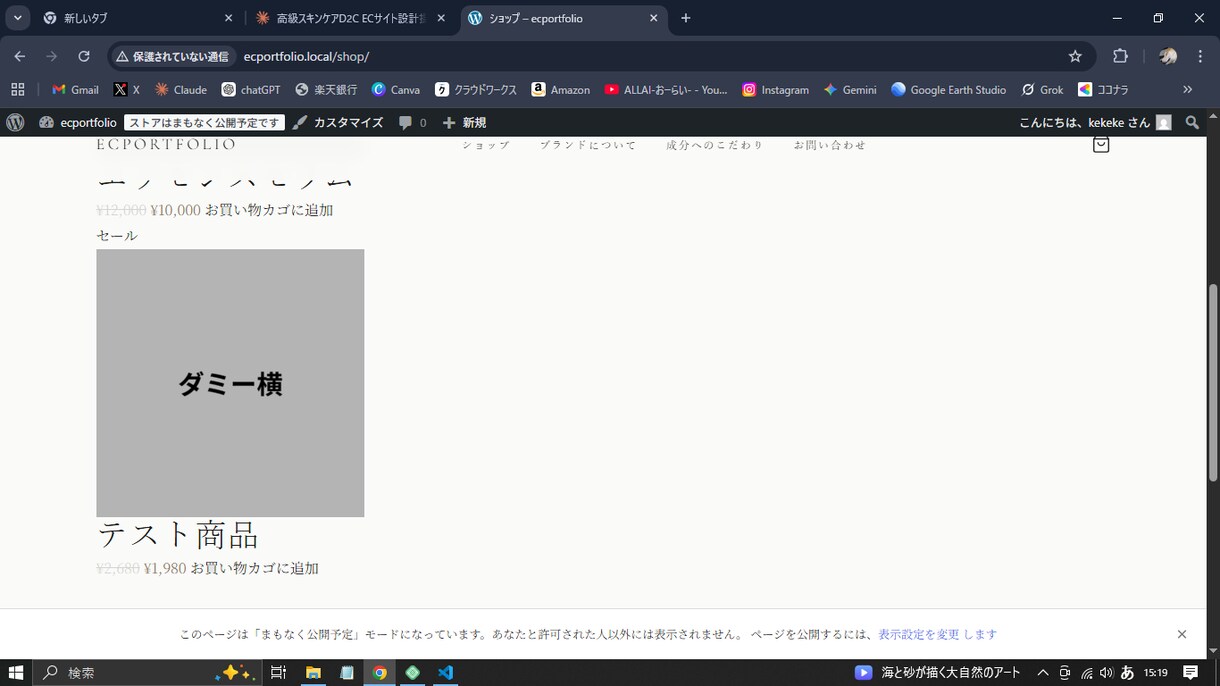Open the 楽天銀行 bookmark

326,89
